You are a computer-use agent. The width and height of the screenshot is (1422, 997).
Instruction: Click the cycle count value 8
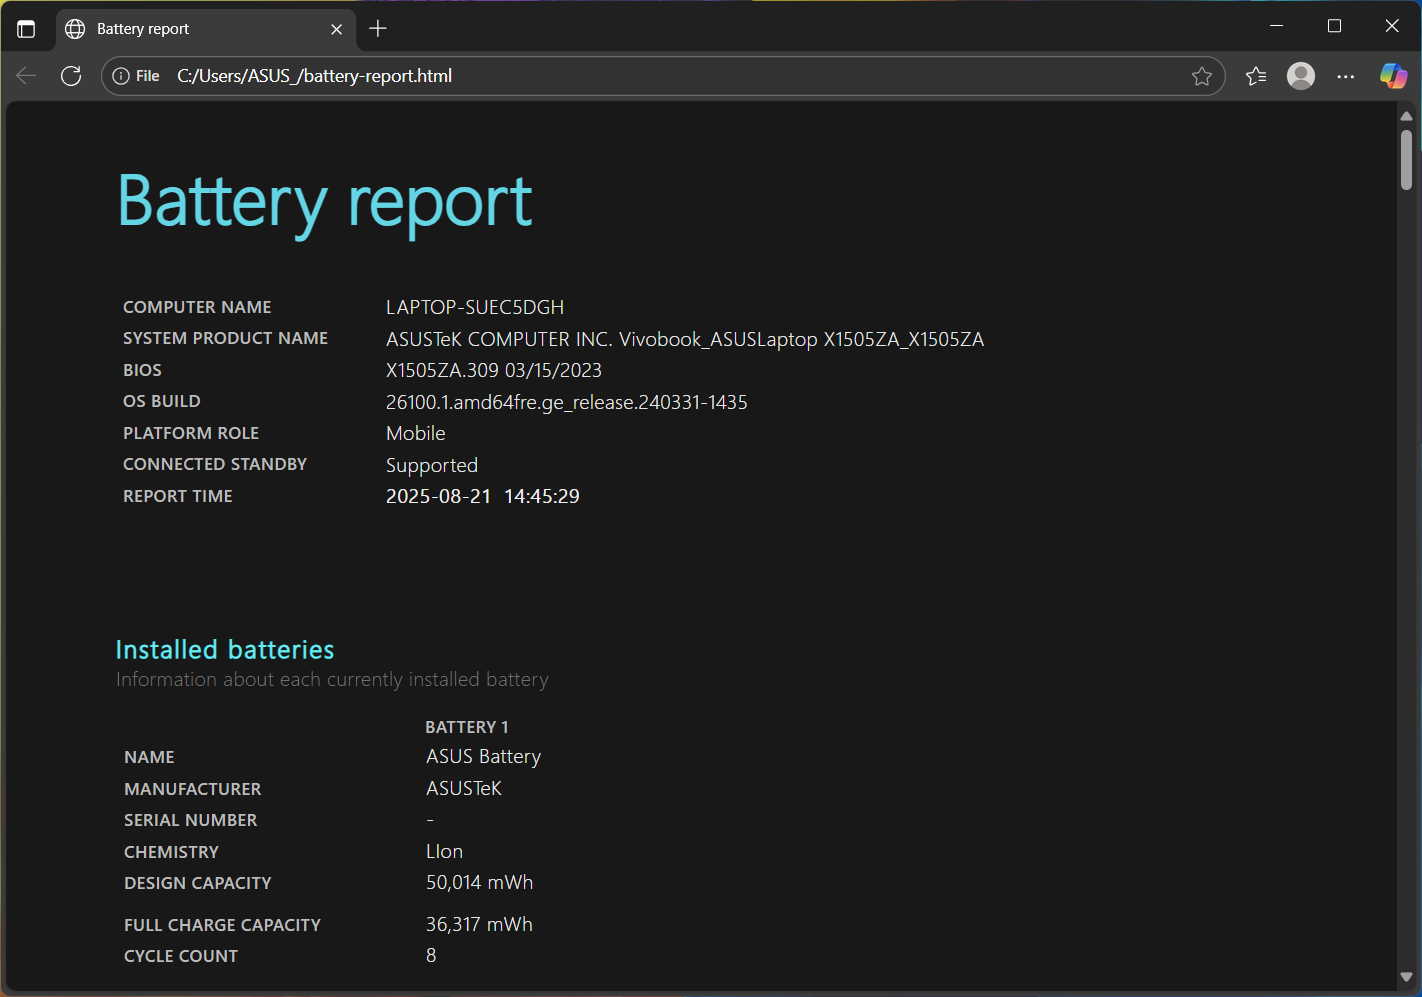point(431,956)
